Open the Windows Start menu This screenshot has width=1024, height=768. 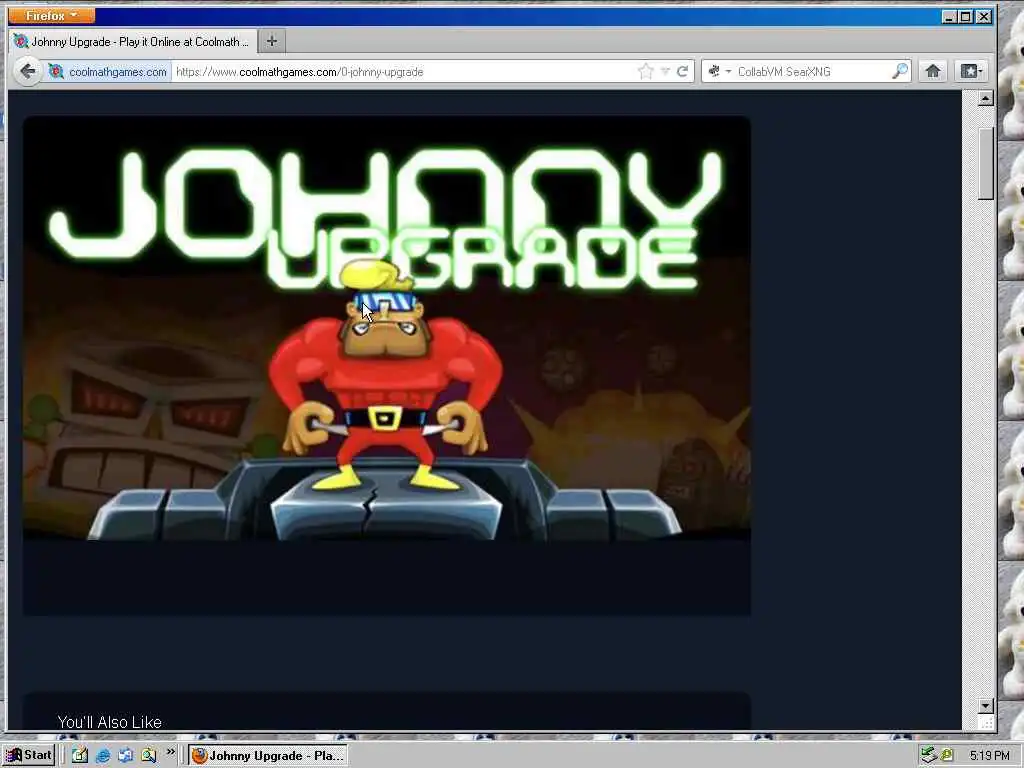(x=29, y=756)
